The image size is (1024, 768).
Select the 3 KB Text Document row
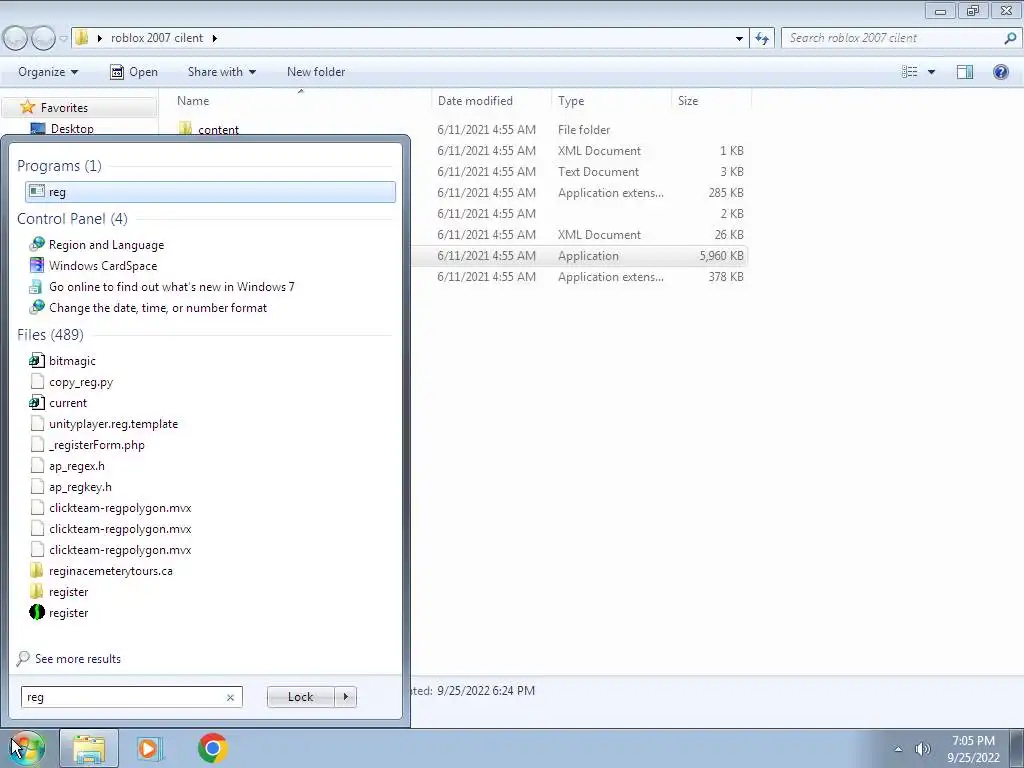click(x=579, y=172)
